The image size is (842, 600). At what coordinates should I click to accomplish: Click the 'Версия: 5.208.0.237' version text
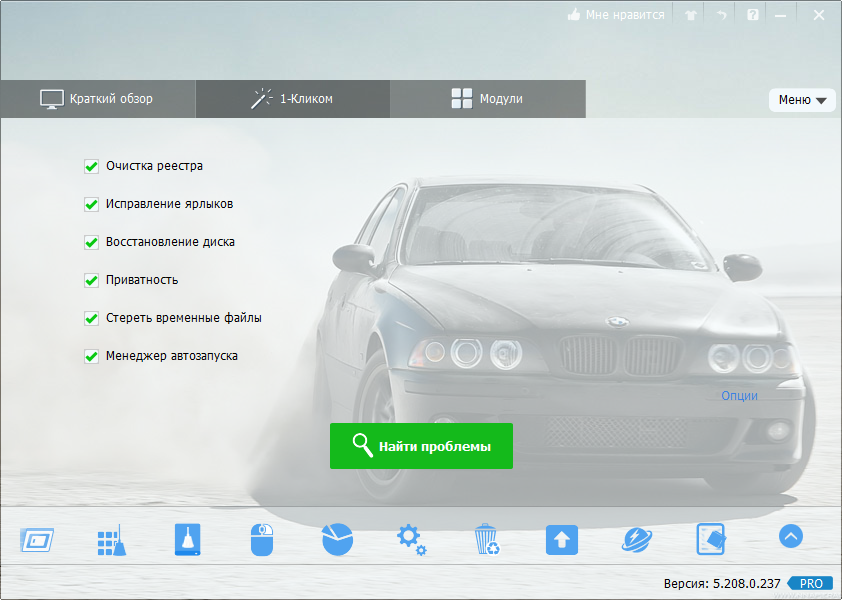[x=722, y=583]
